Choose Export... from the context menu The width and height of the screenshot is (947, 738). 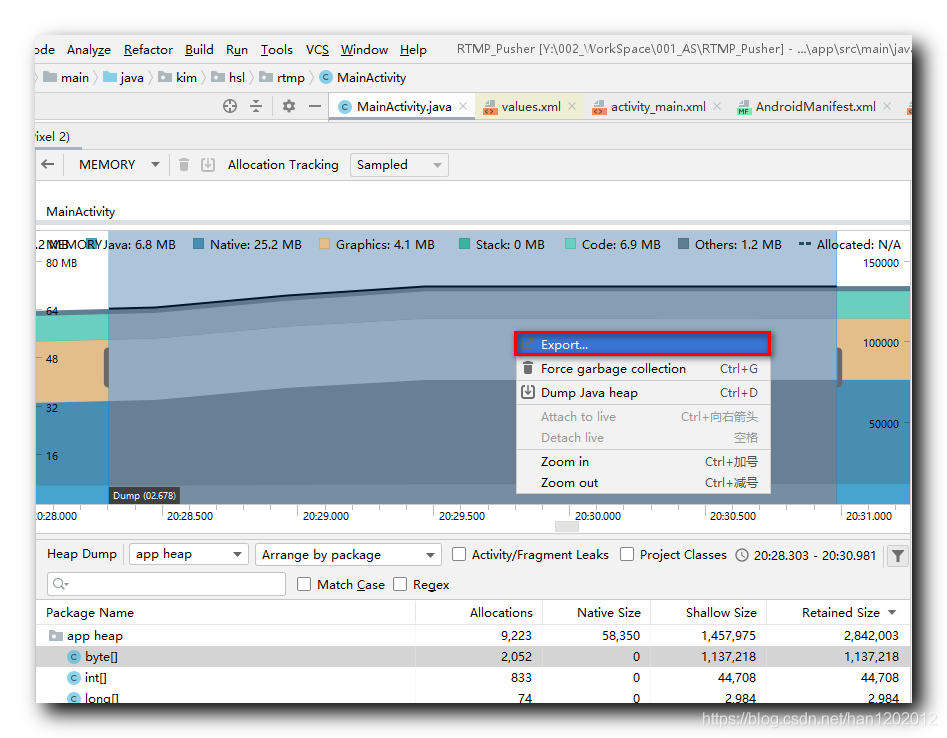click(x=643, y=344)
